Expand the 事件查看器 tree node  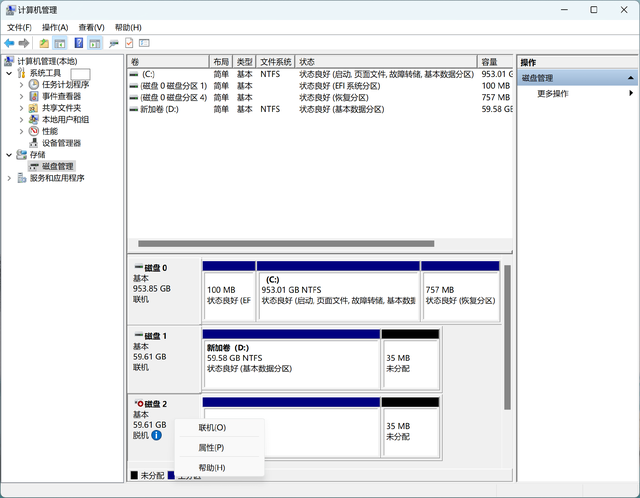(x=21, y=96)
